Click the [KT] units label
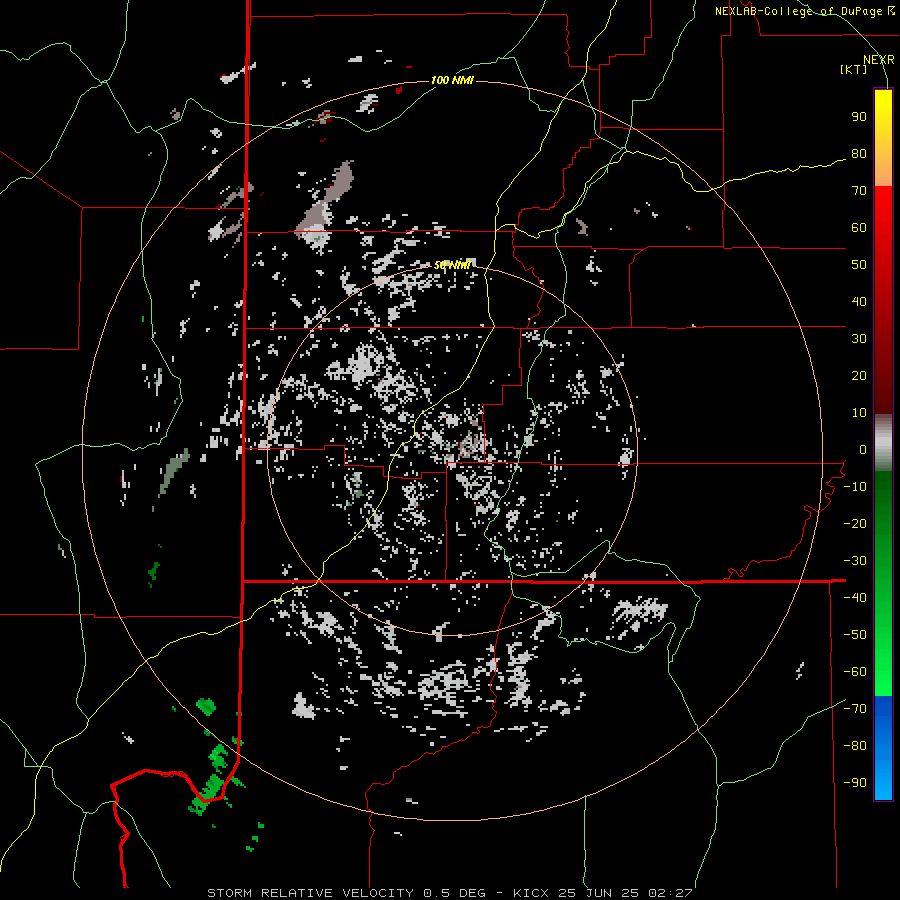900x900 pixels. pos(853,69)
